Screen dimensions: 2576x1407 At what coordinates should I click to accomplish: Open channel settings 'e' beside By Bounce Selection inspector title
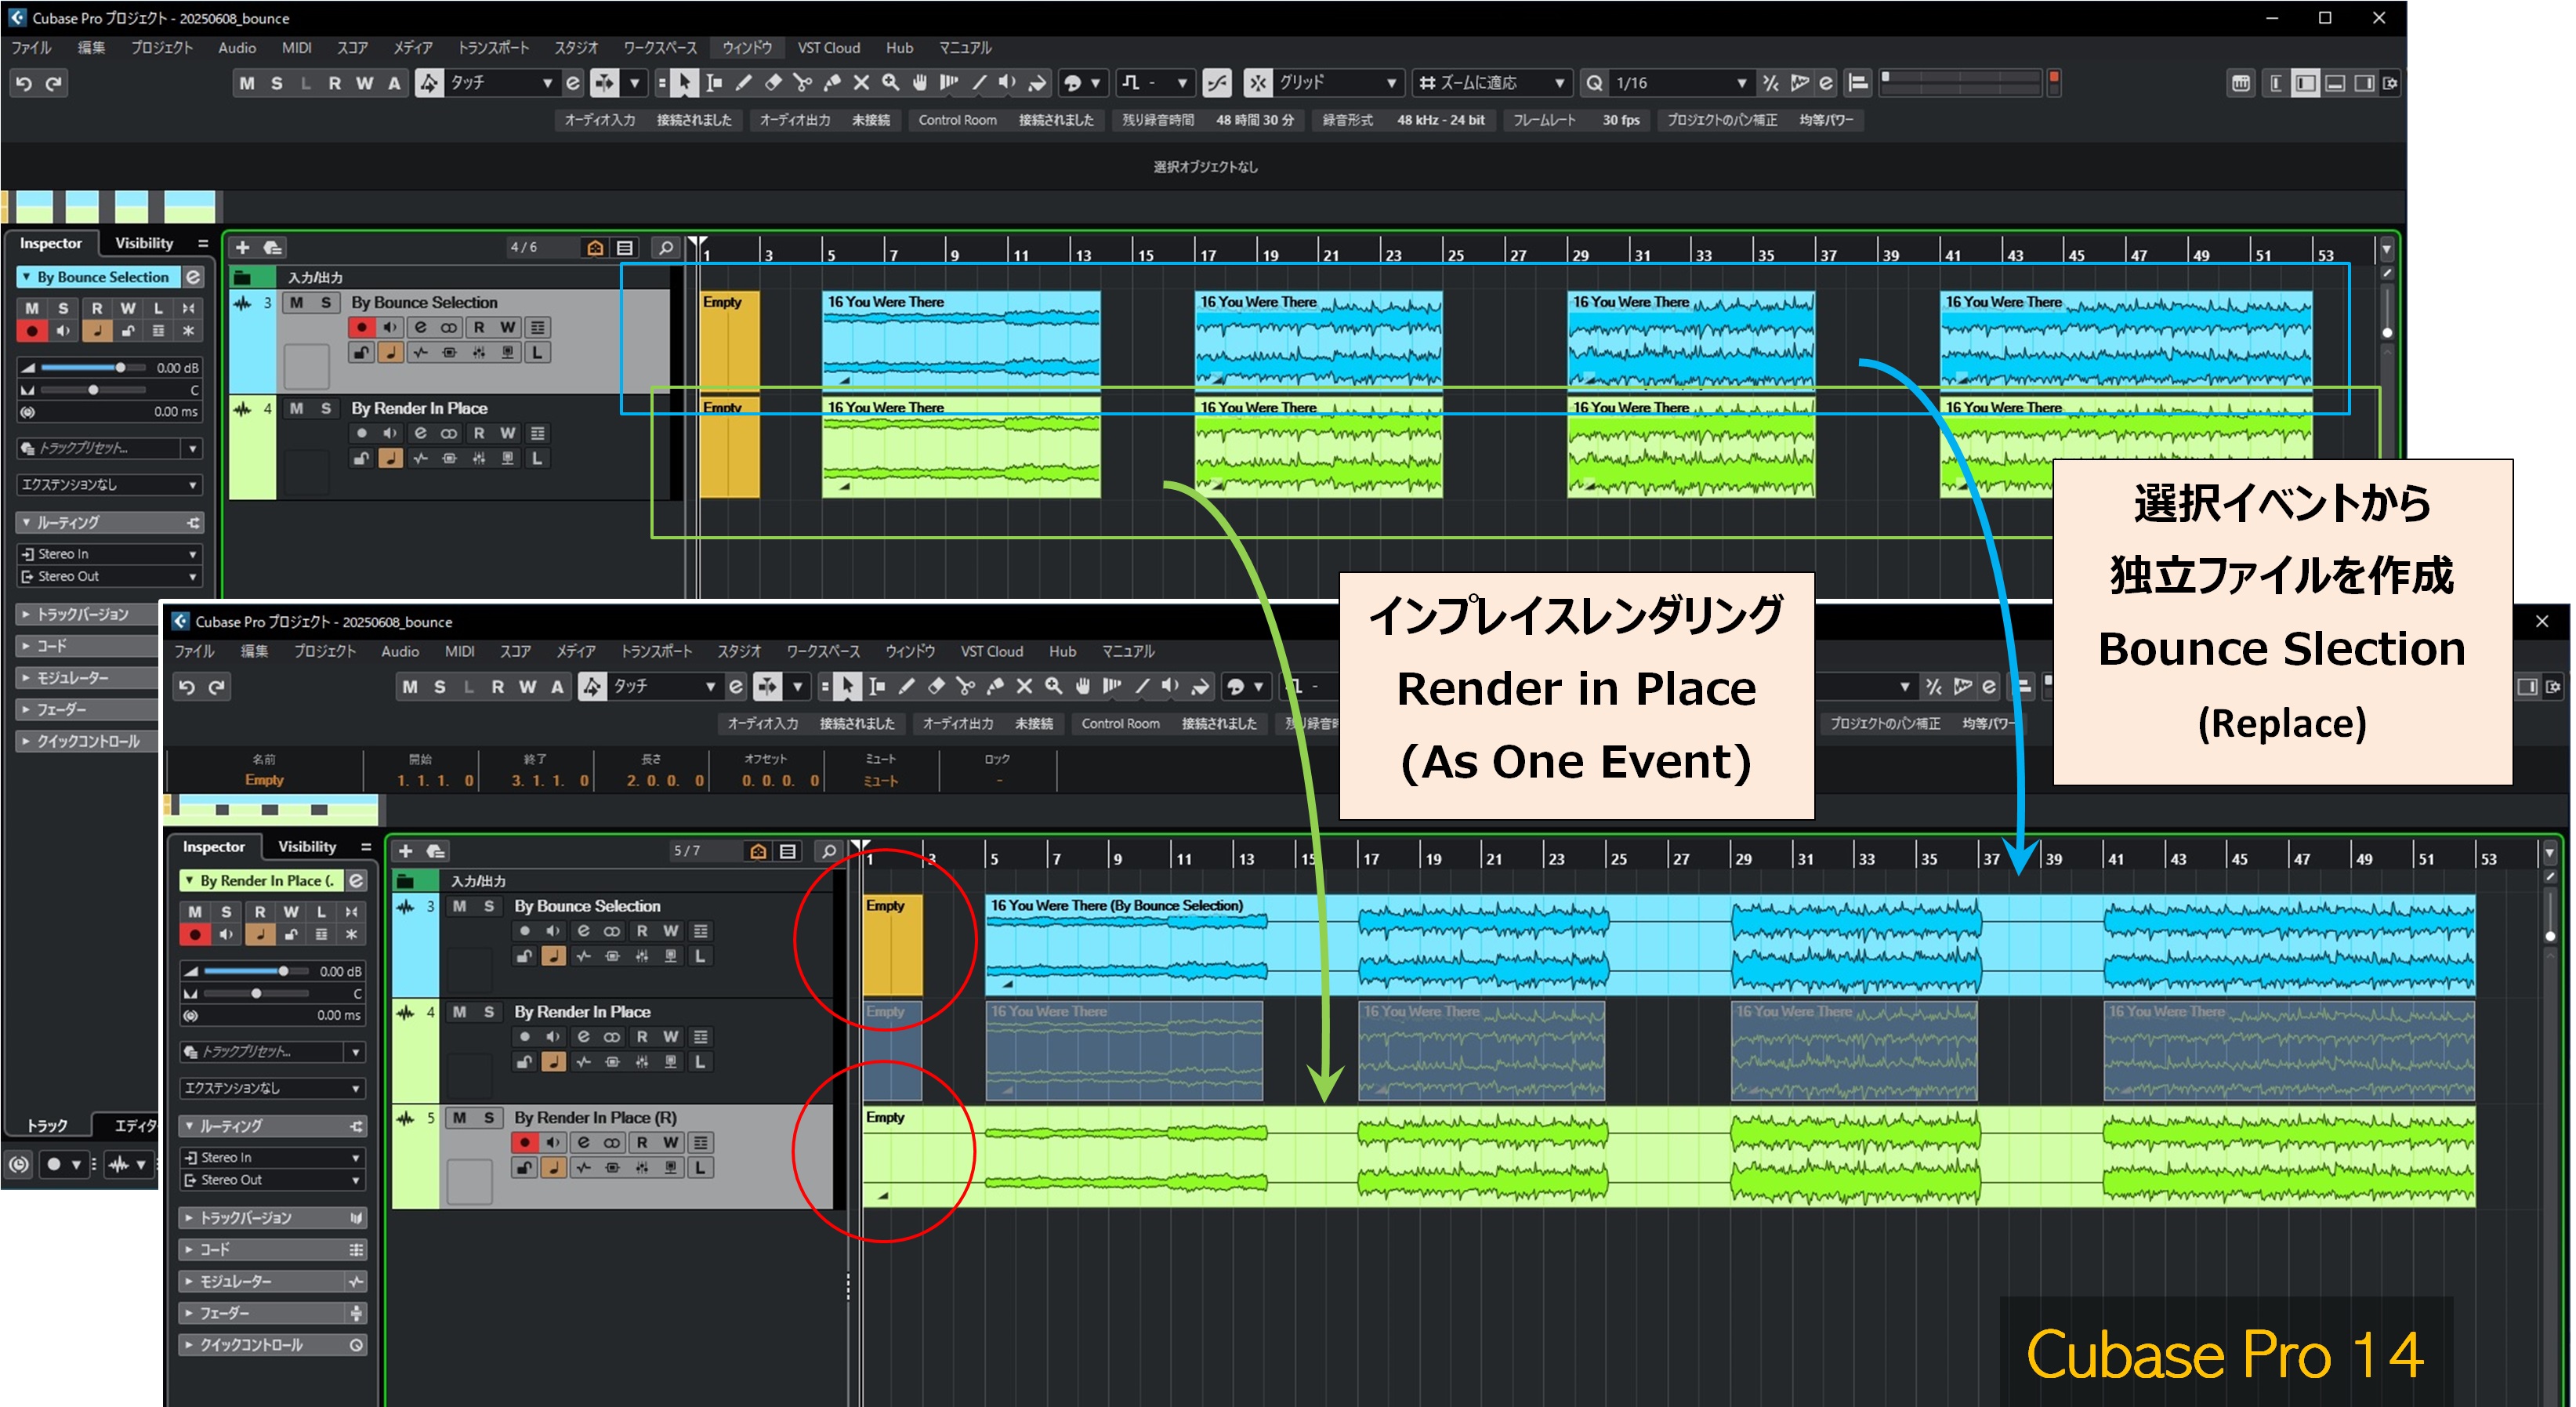click(193, 277)
